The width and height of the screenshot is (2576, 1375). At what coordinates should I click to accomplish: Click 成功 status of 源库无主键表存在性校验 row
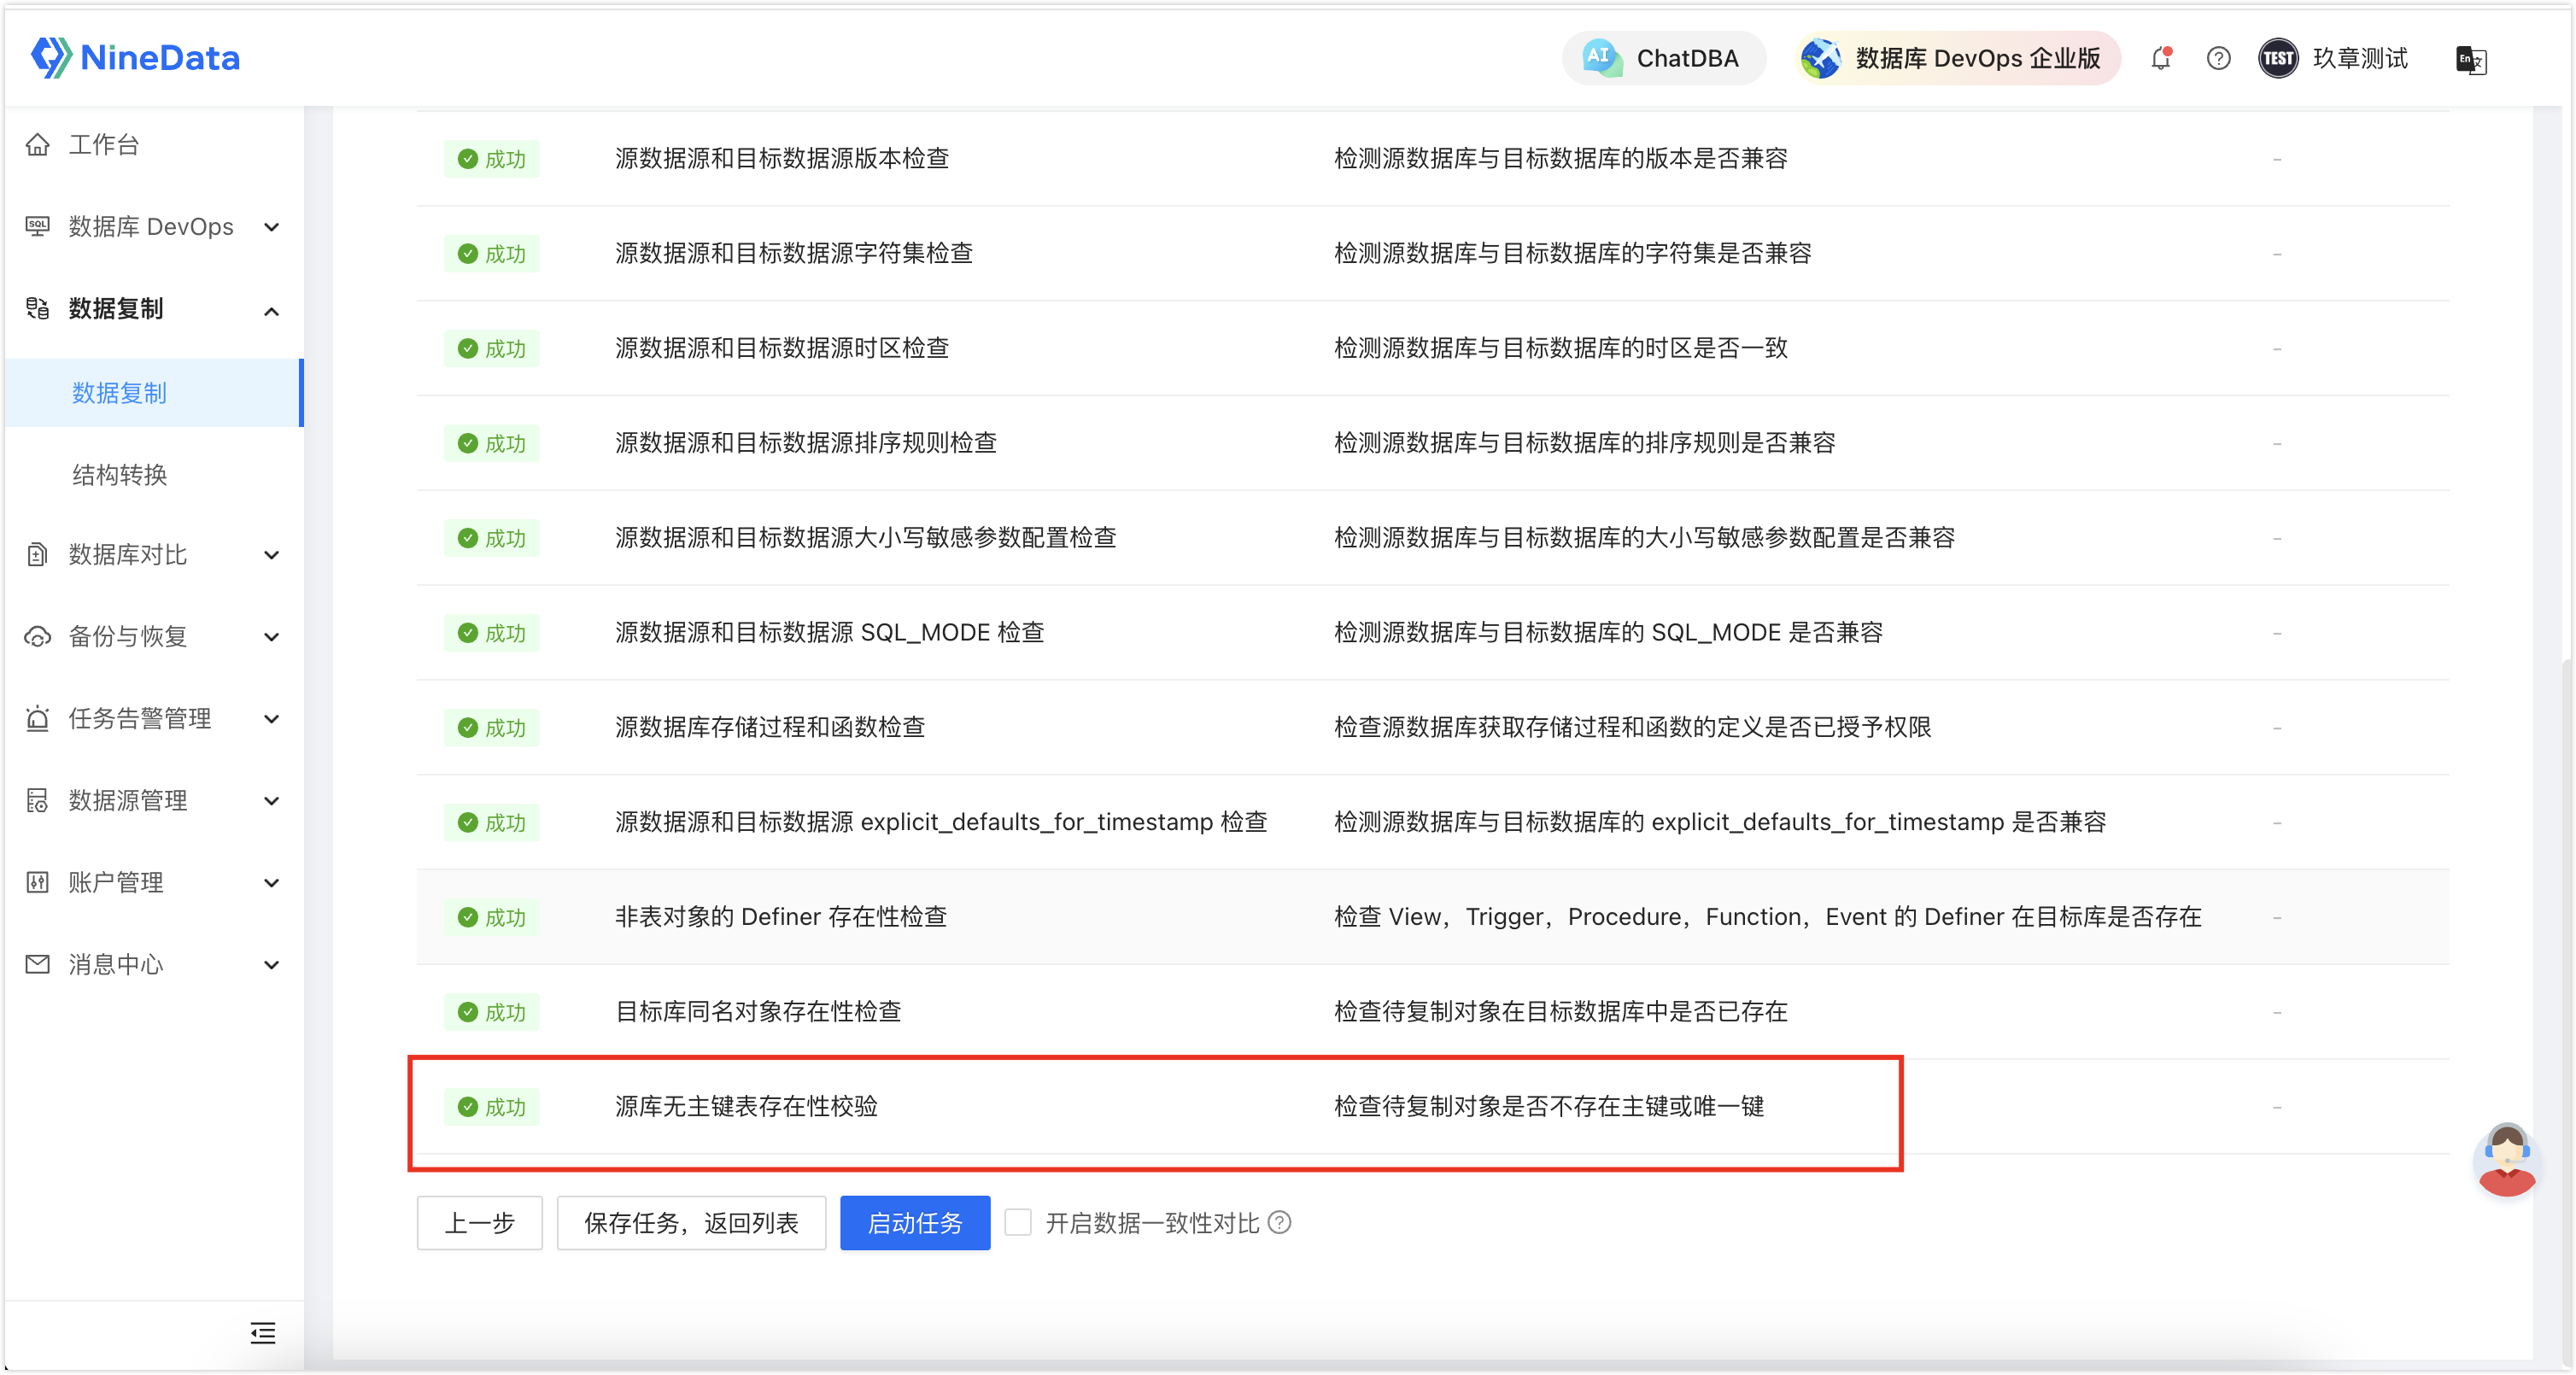click(x=492, y=1107)
